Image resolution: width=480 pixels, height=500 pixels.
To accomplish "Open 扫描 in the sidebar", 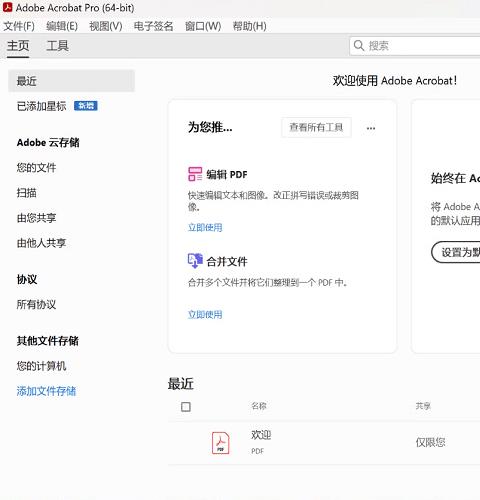I will point(27,193).
